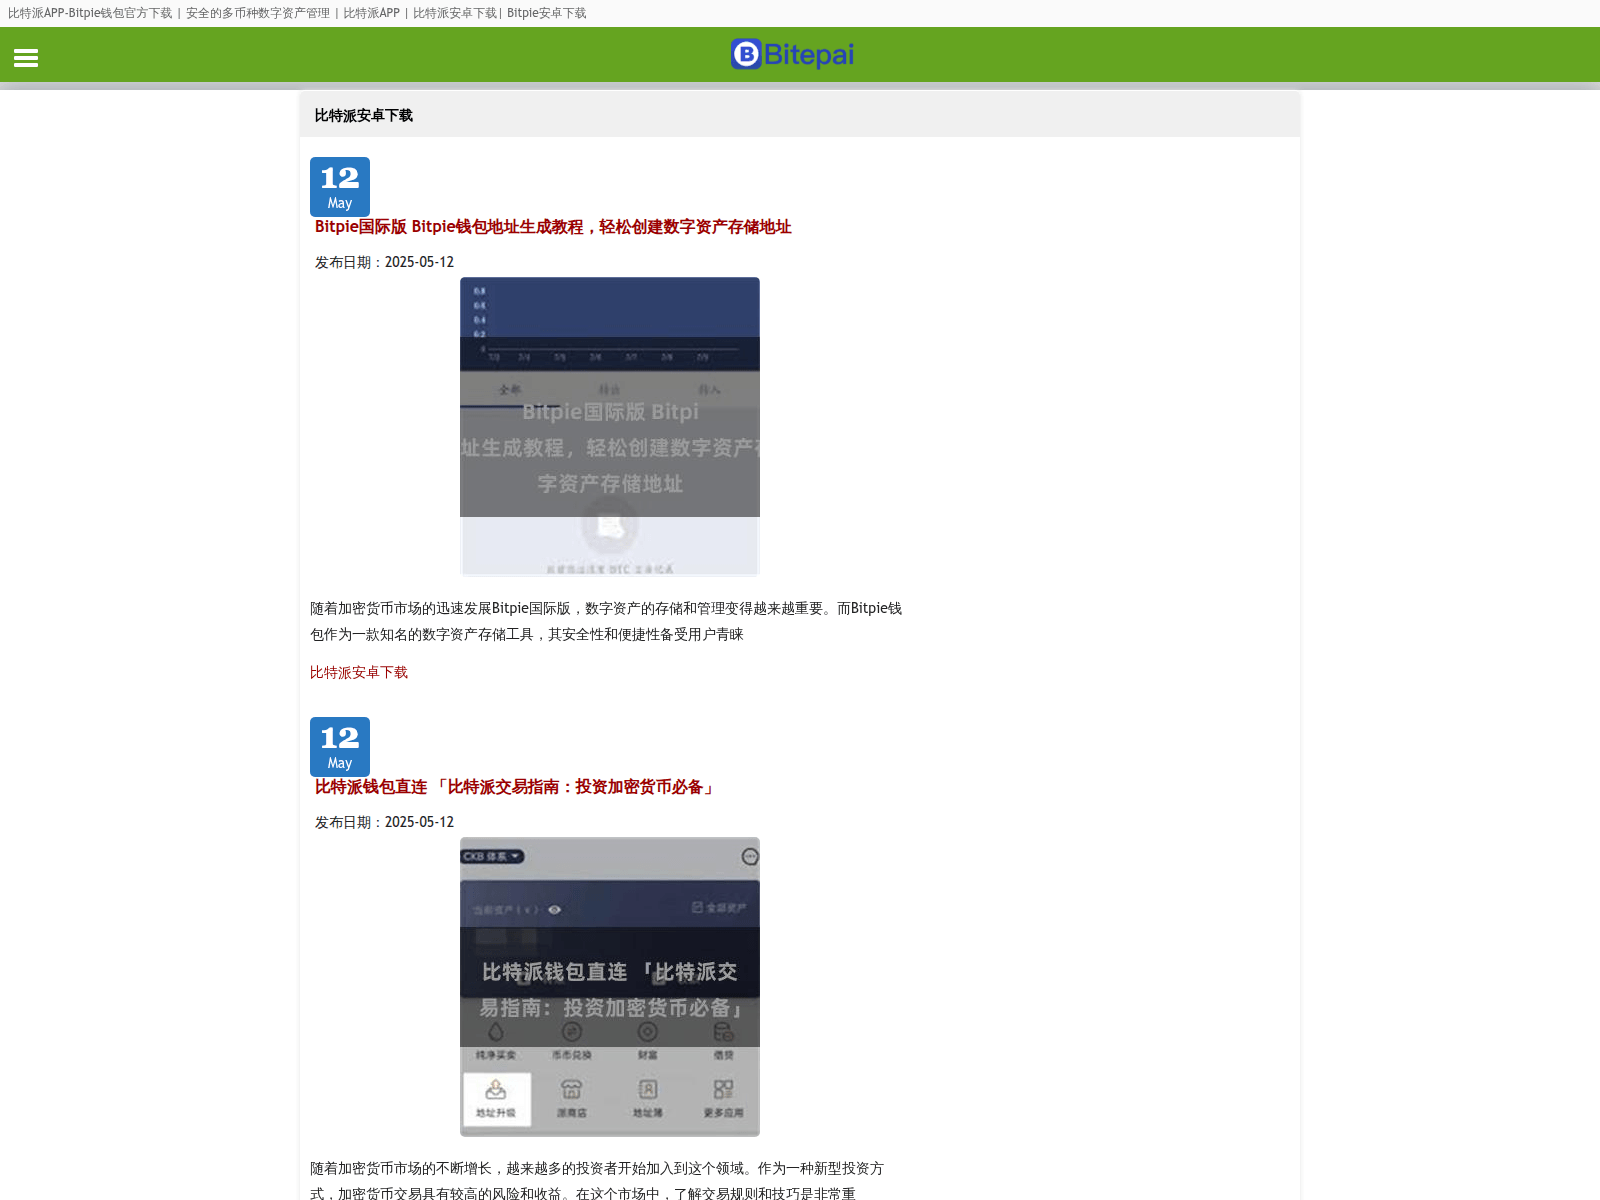Click the red '比特派安卓下载' category link
The height and width of the screenshot is (1200, 1600).
pyautogui.click(x=359, y=672)
